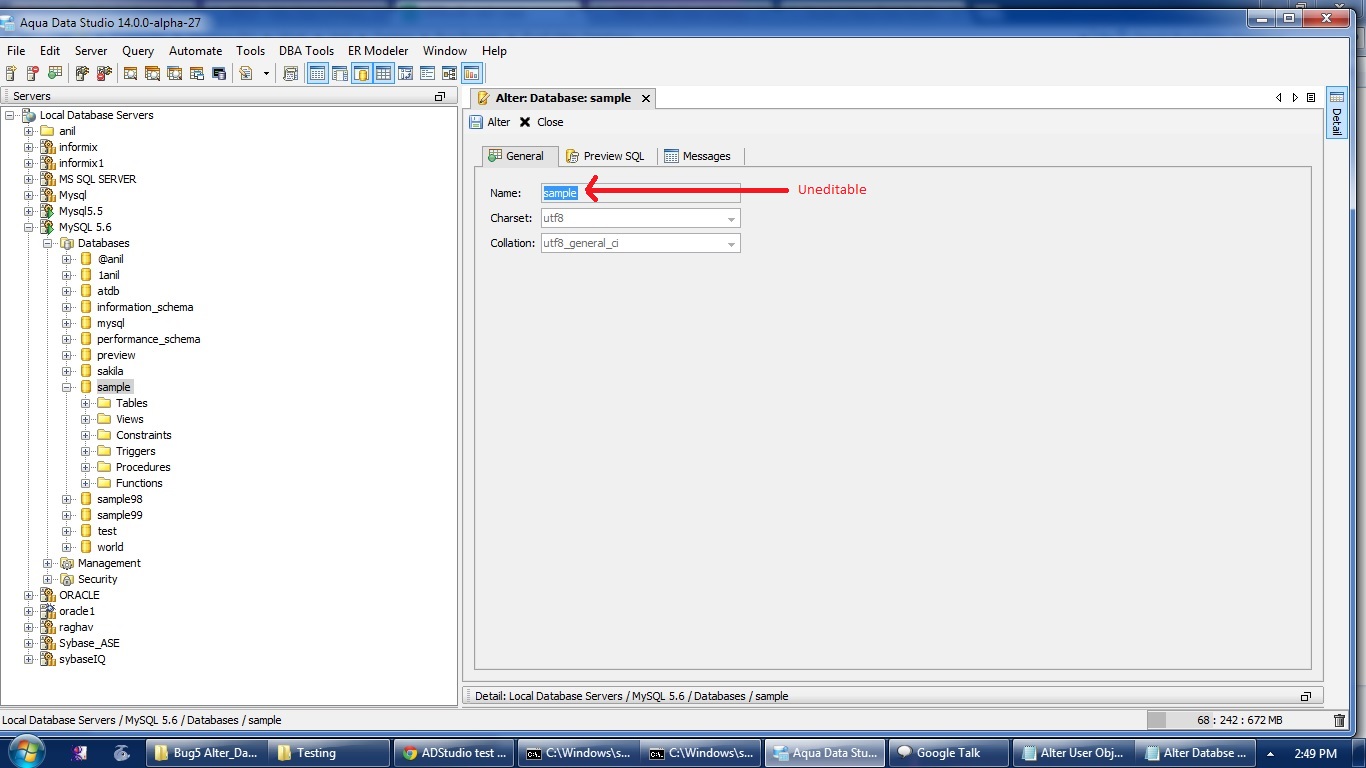Toggle the first highlighted grid view toolbar button
Screen dimensions: 1366x768
pos(318,73)
